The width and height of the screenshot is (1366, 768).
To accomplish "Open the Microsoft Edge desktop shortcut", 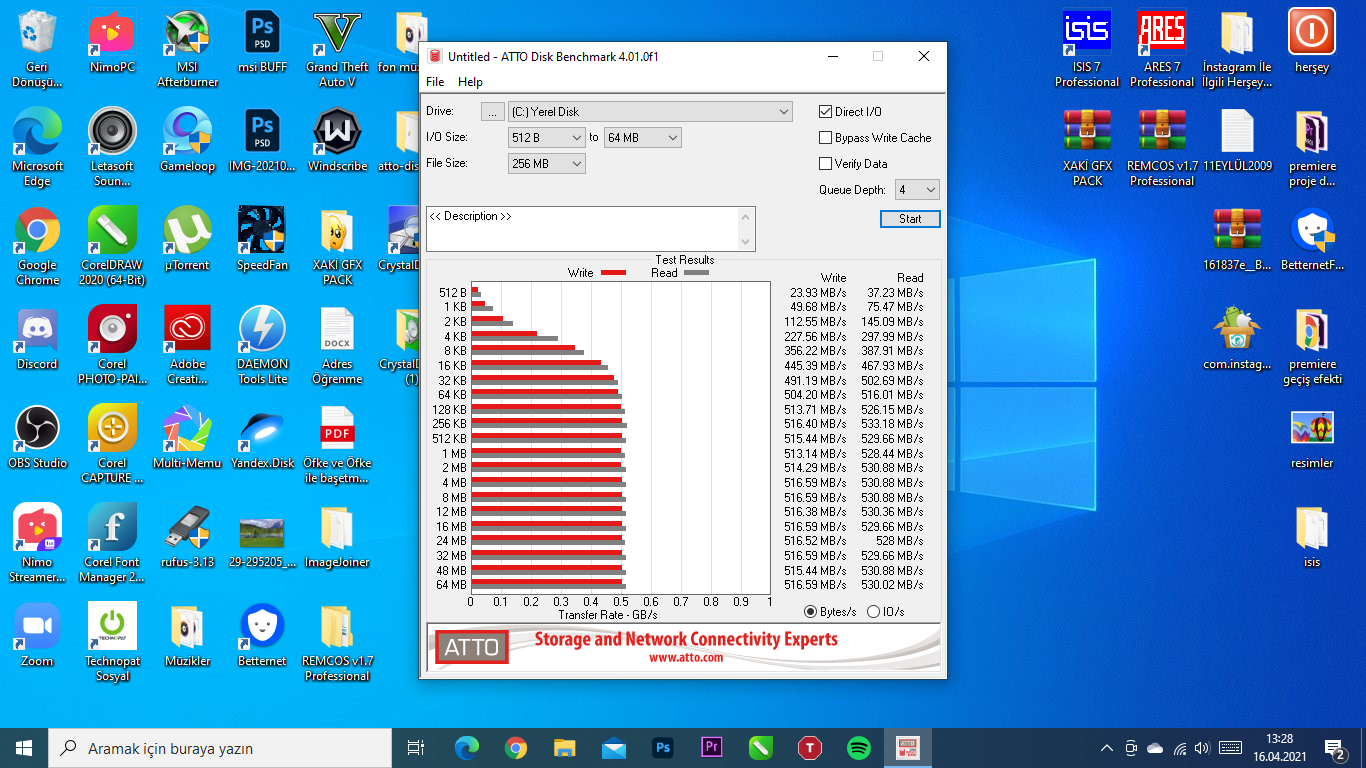I will [37, 146].
